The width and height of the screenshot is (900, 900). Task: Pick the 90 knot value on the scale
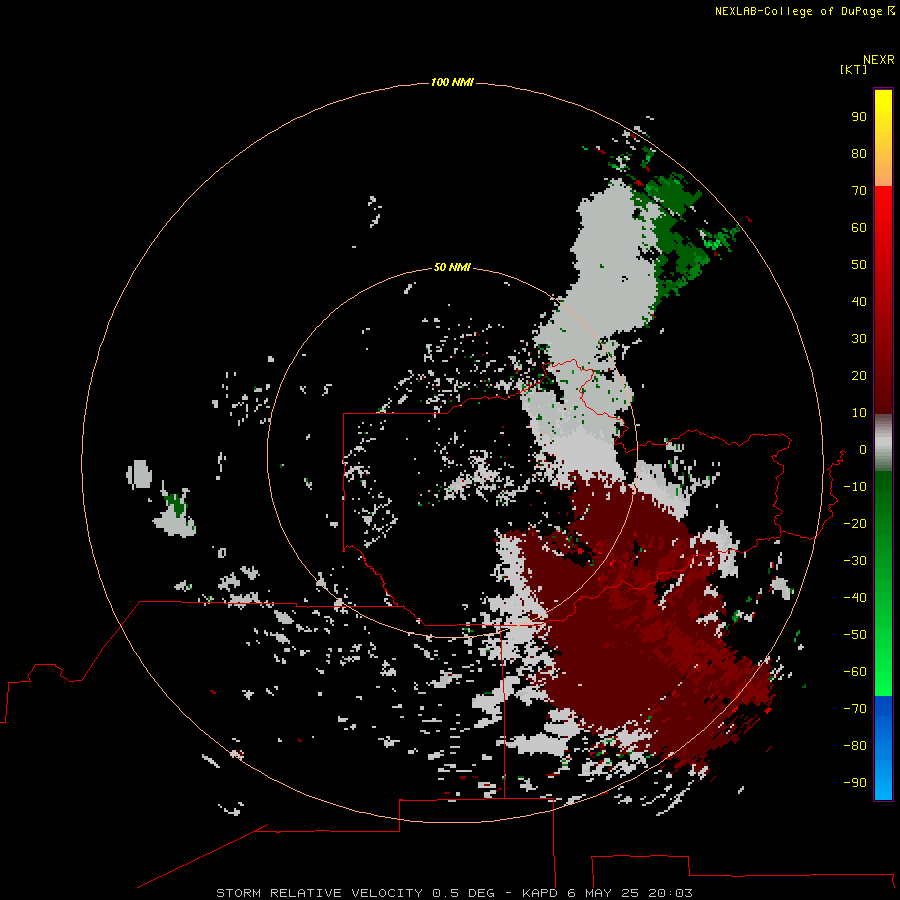click(859, 117)
